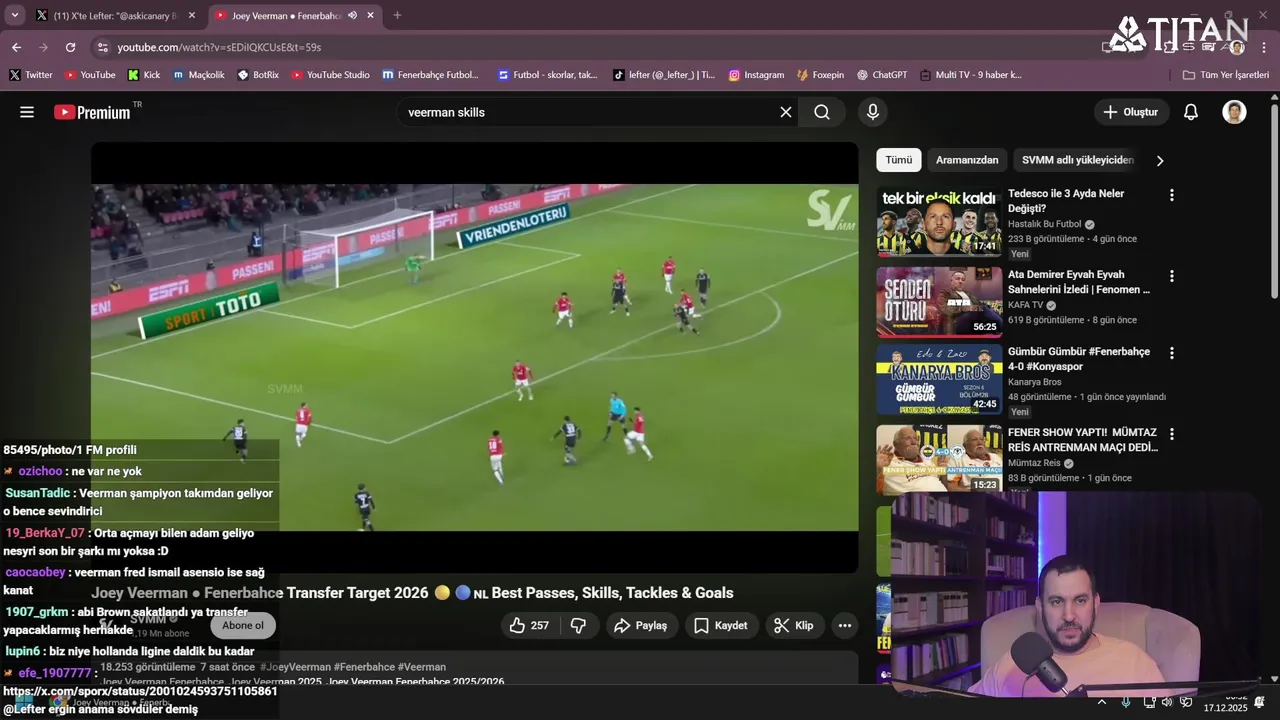
Task: Create a clip using Klip button
Action: [794, 625]
